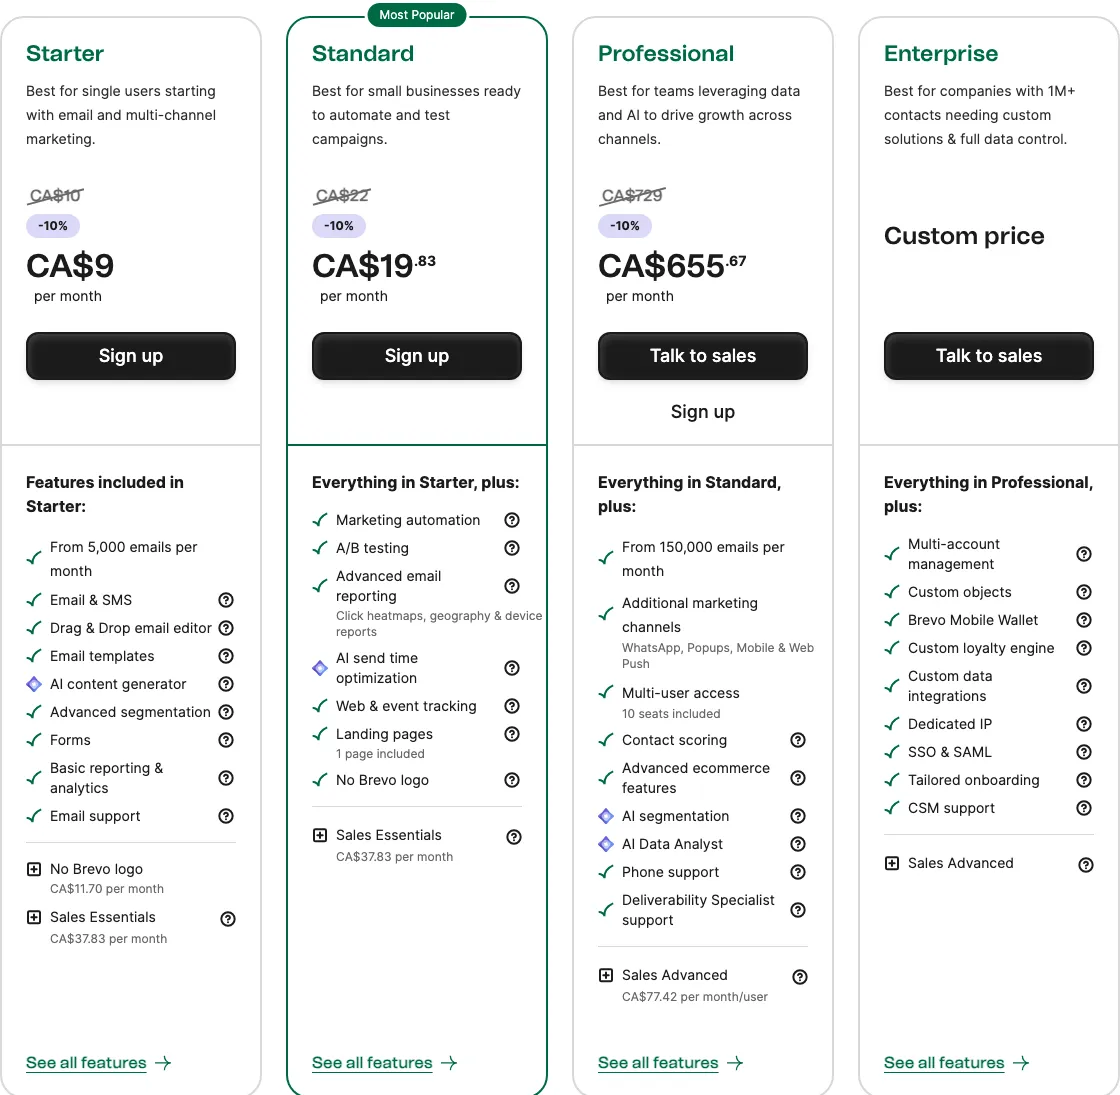Expand the Sales Essentials add-on in Starter

[33, 917]
